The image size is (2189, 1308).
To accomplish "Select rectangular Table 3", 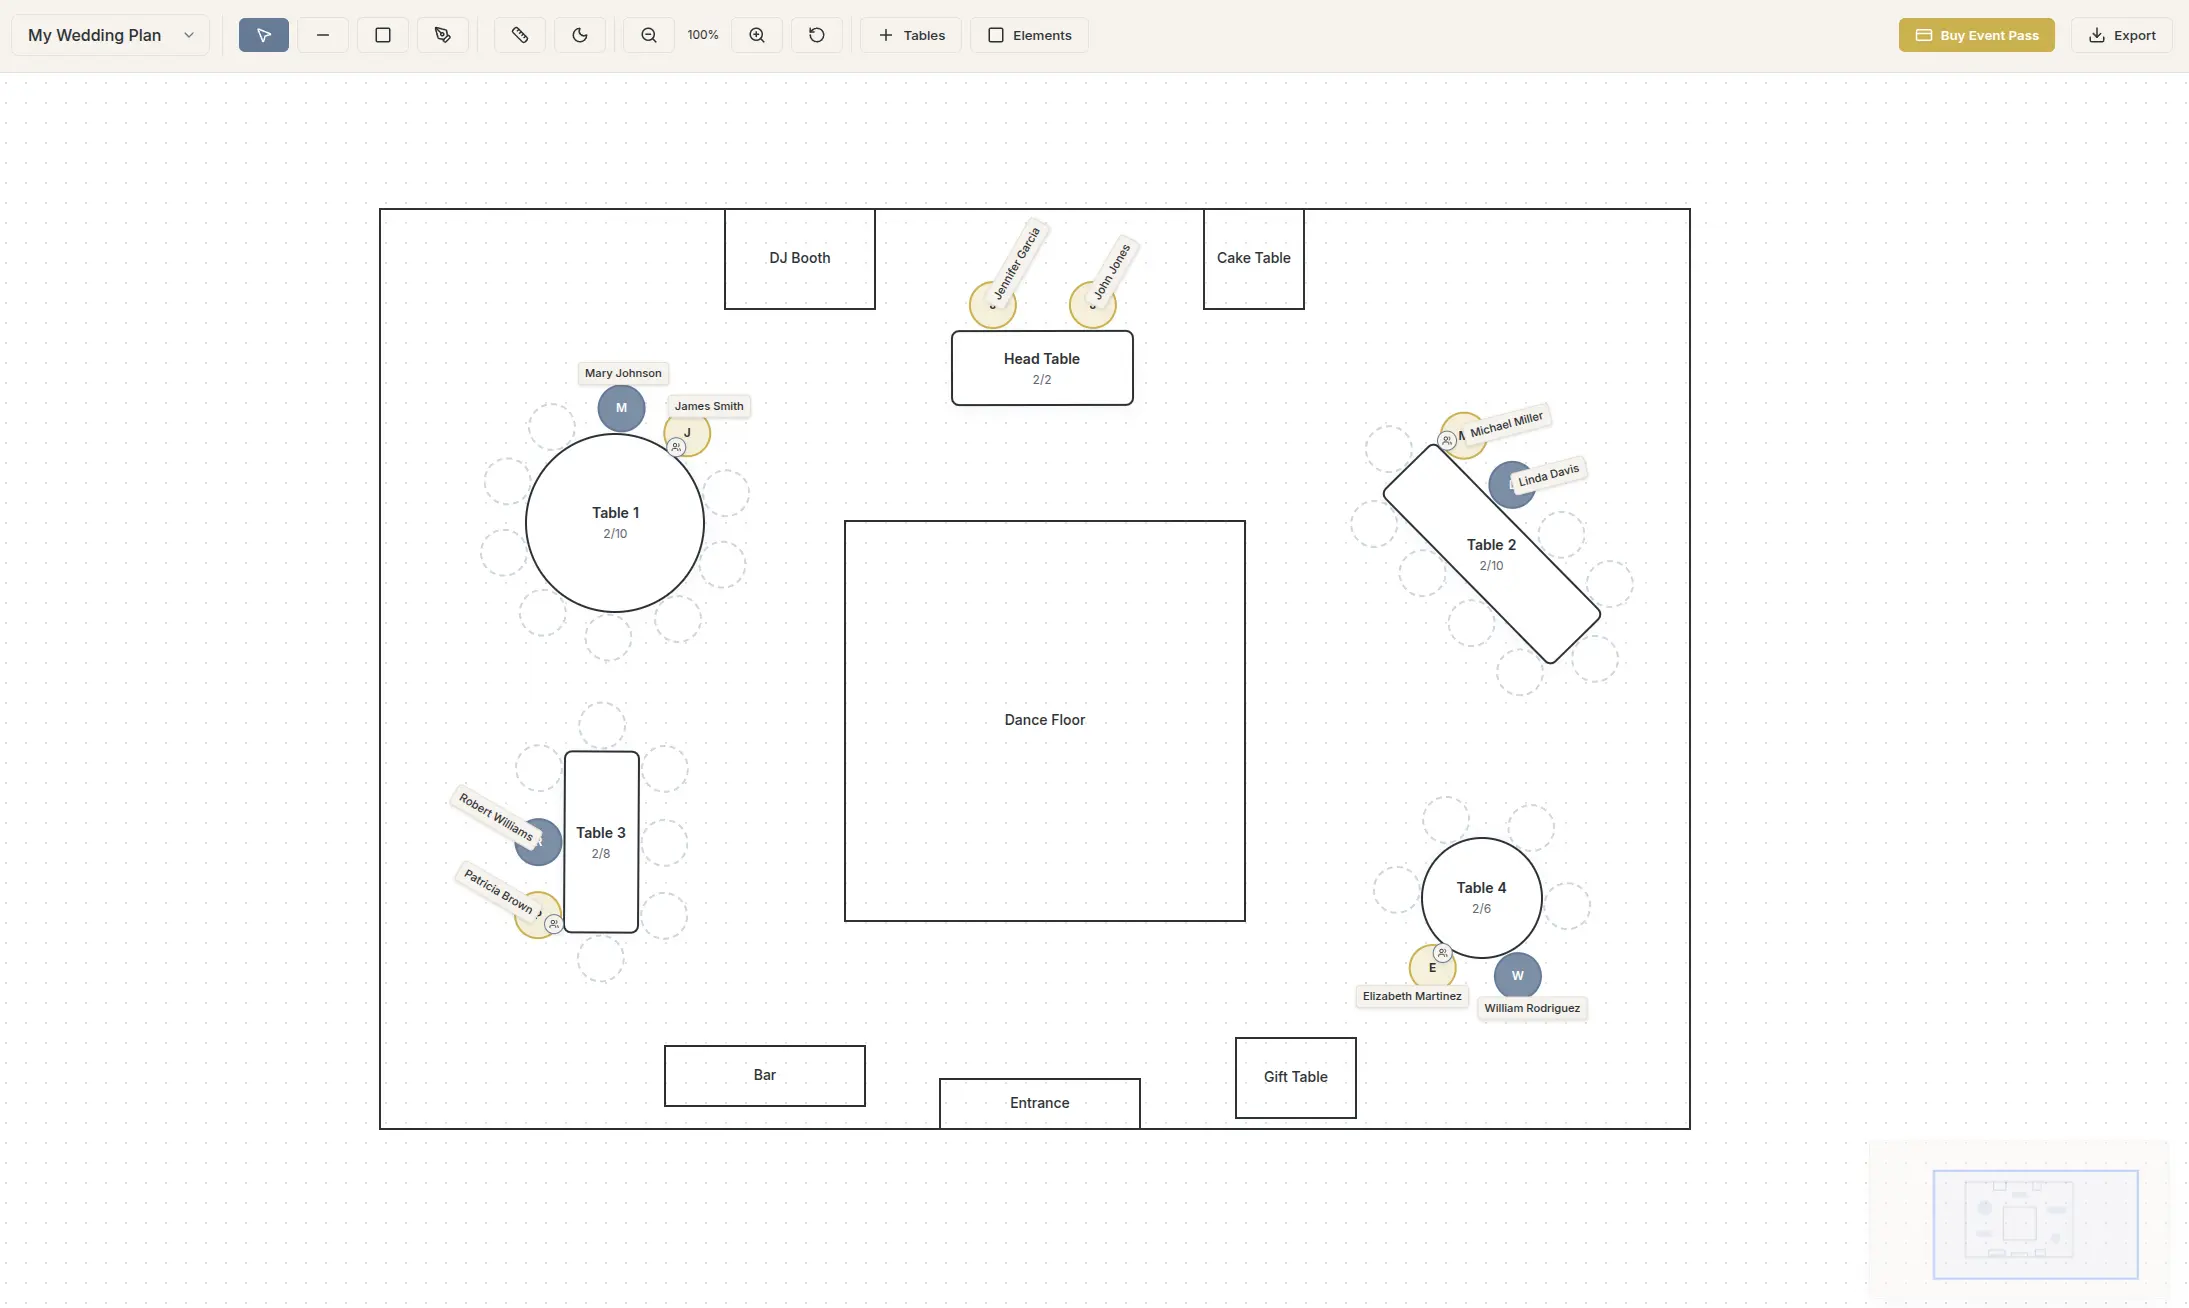I will [601, 842].
